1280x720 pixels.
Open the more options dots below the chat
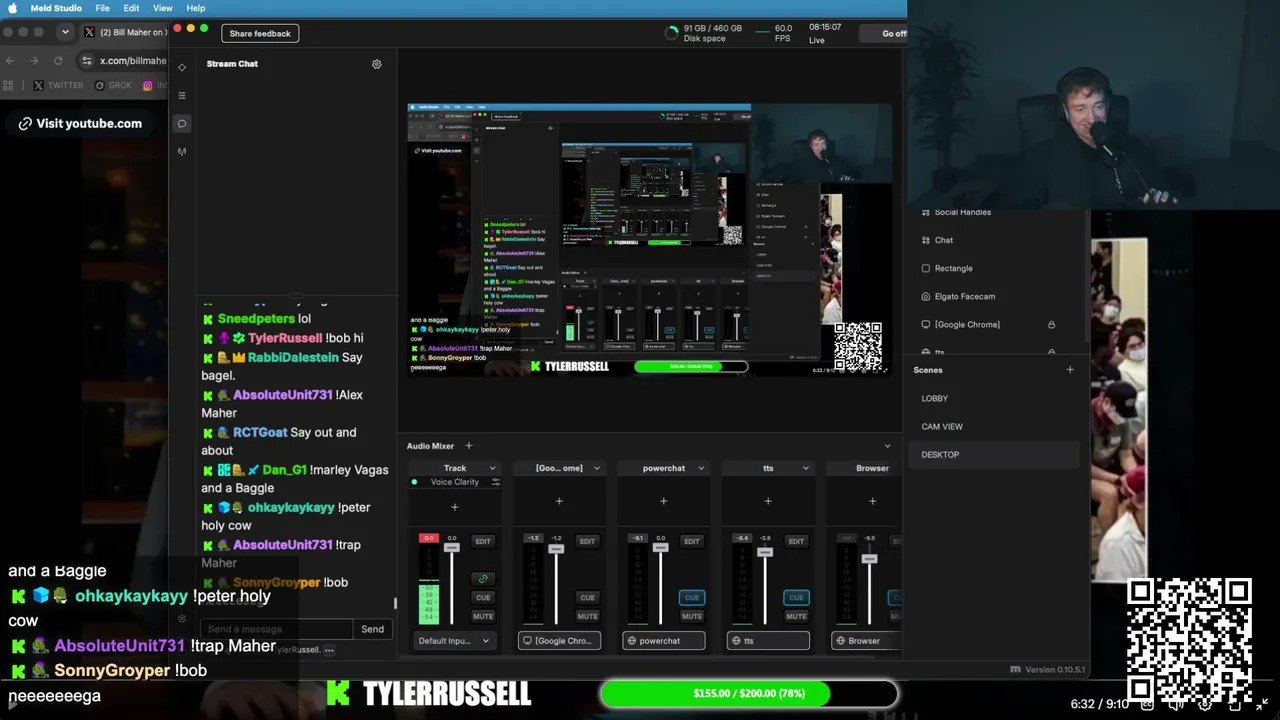pyautogui.click(x=329, y=650)
